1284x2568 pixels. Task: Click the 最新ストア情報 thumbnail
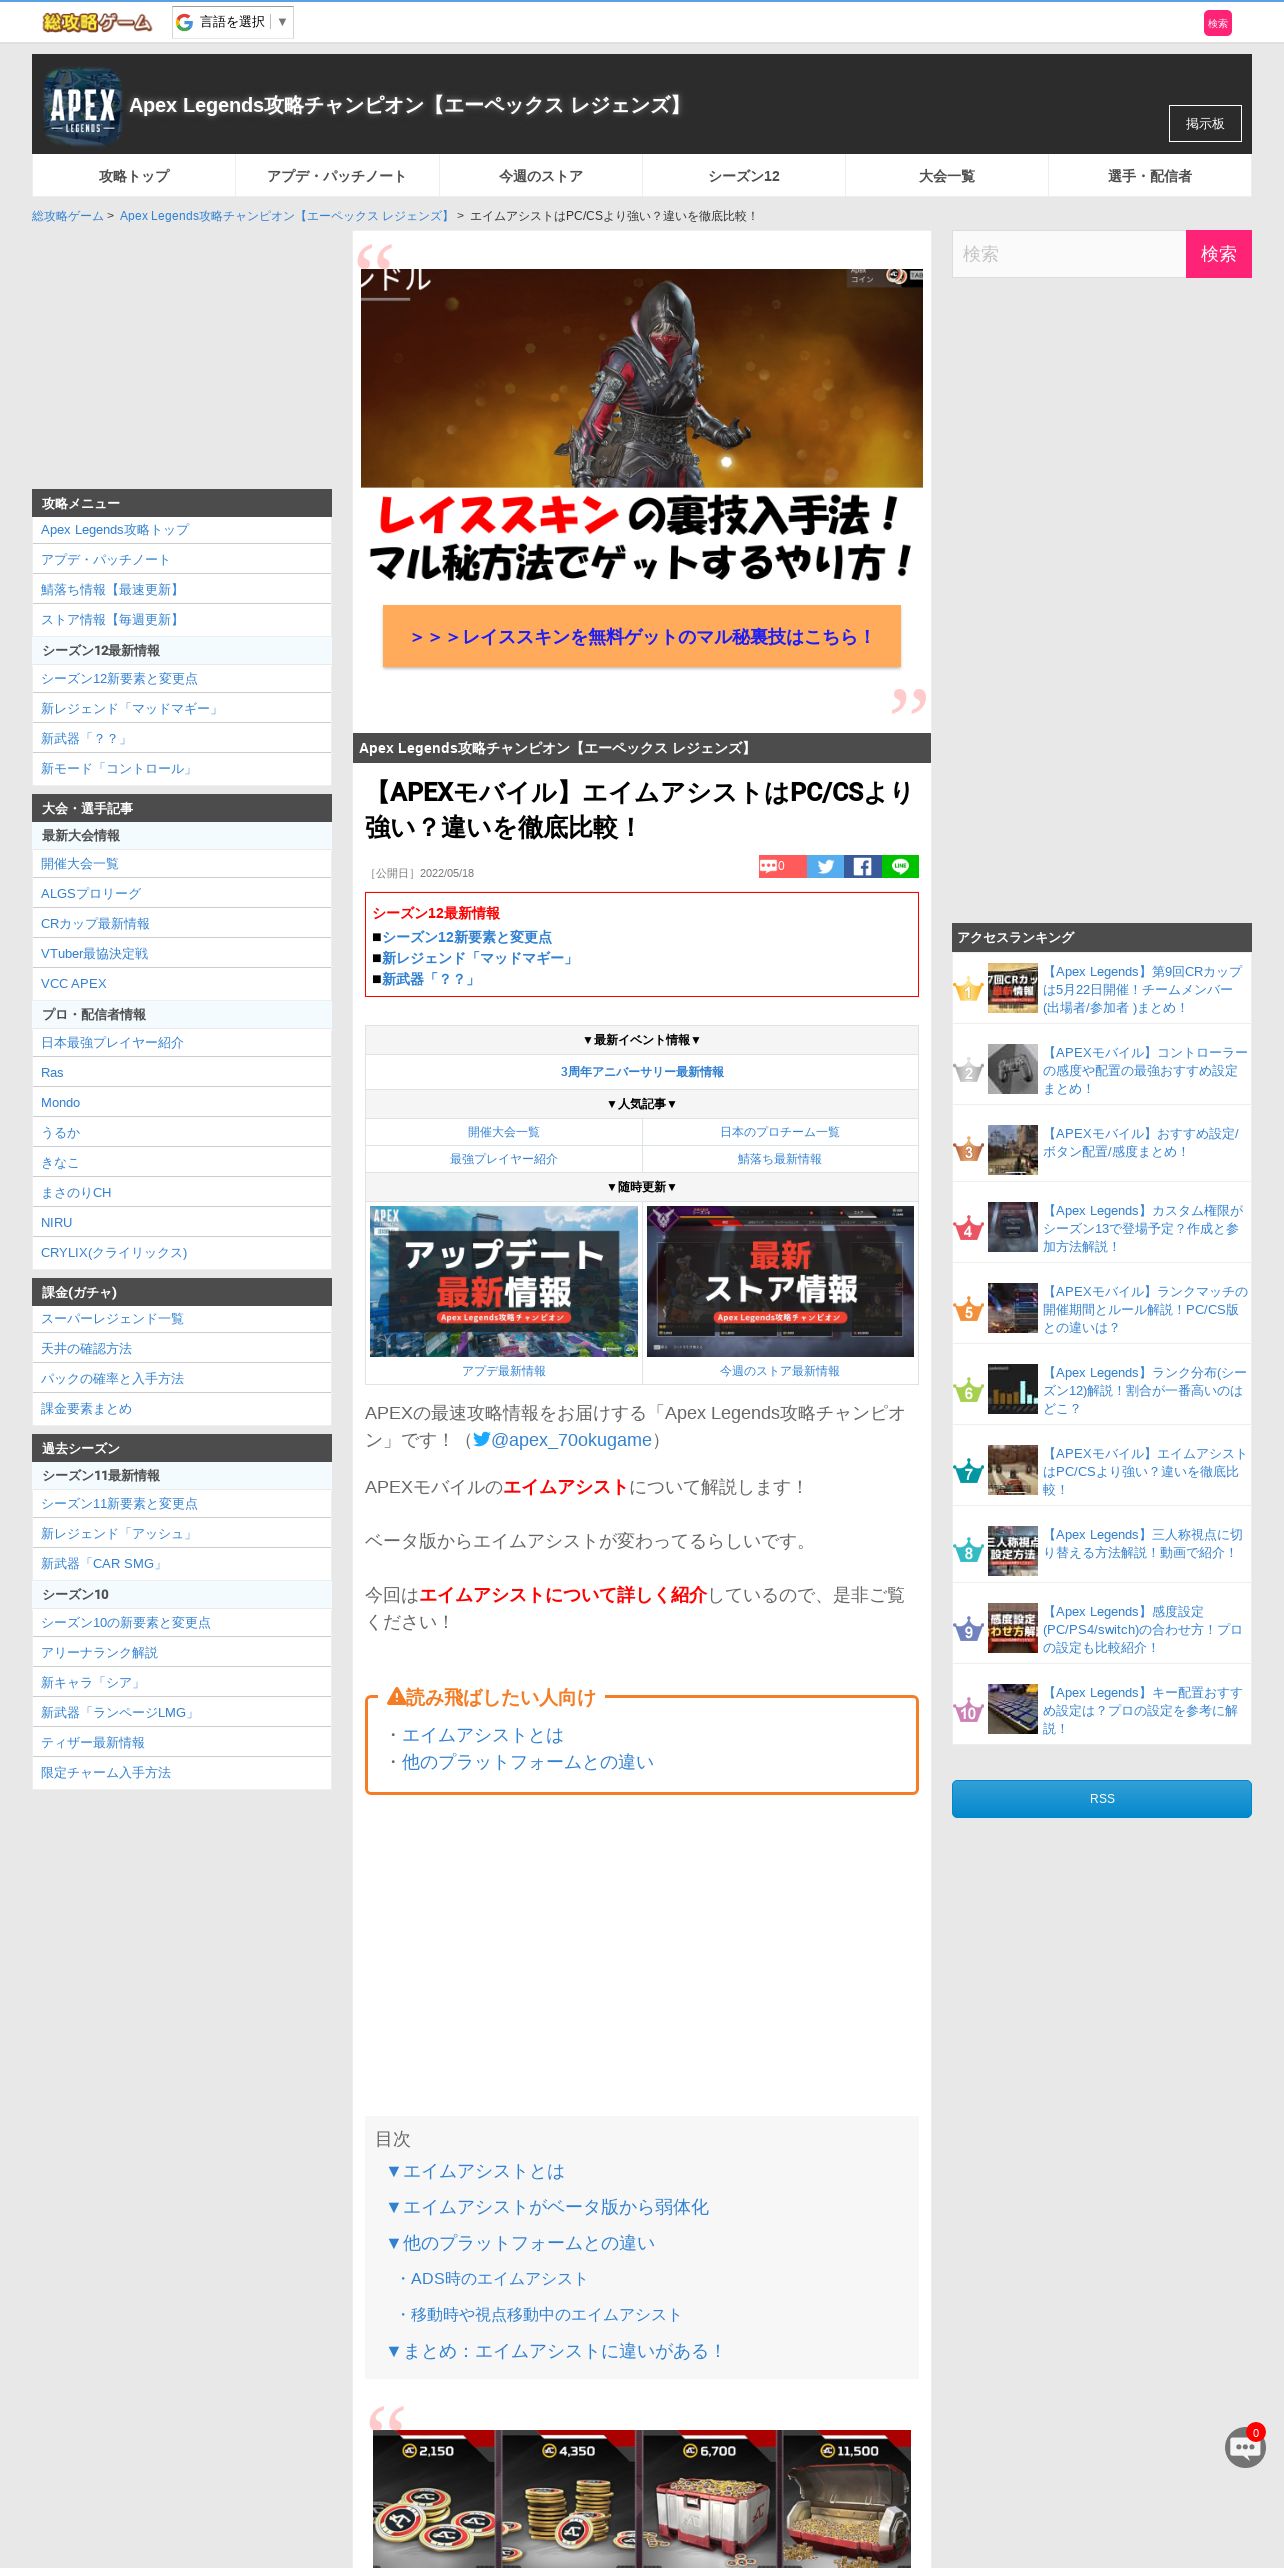point(780,1281)
